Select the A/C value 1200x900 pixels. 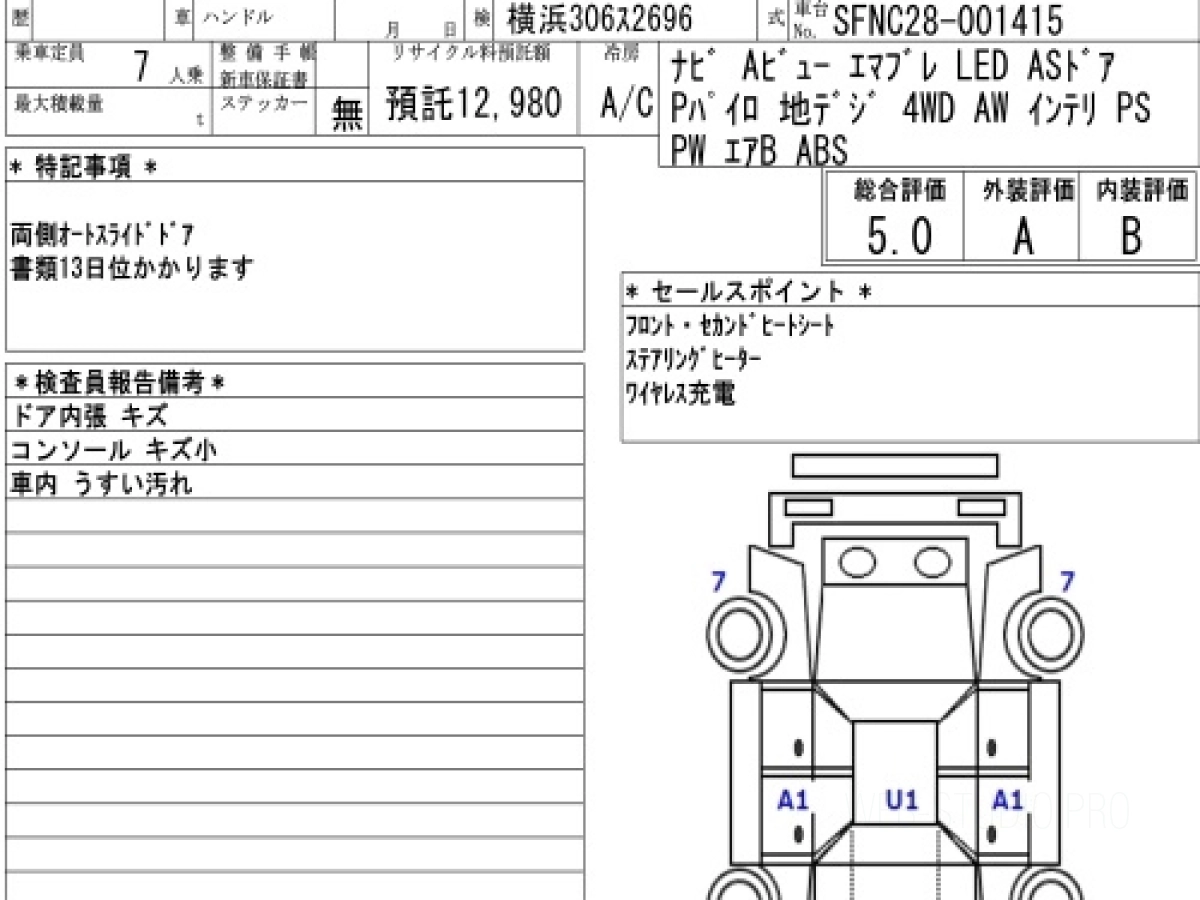click(x=626, y=103)
